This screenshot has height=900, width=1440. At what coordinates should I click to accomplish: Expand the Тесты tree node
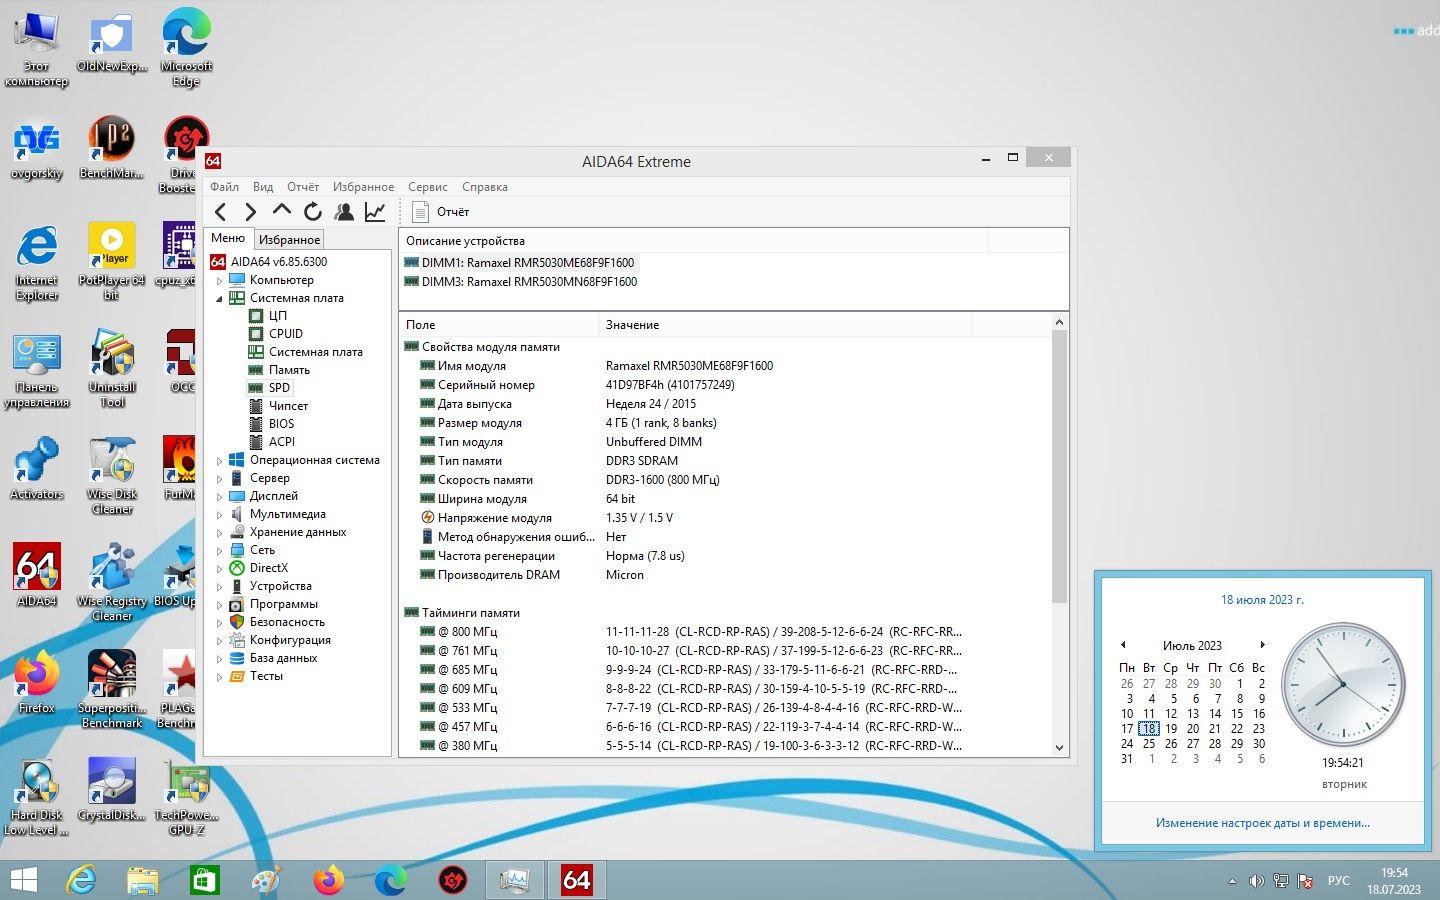point(219,676)
